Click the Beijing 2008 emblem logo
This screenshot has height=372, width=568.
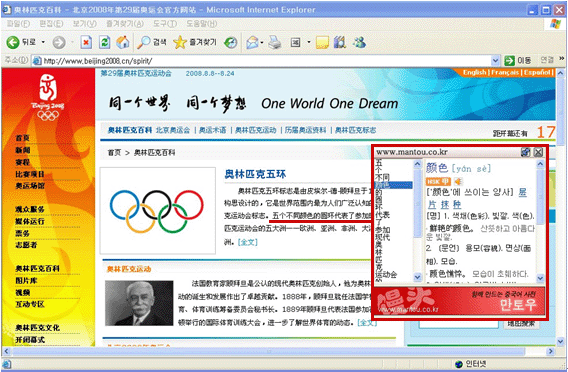tap(48, 97)
